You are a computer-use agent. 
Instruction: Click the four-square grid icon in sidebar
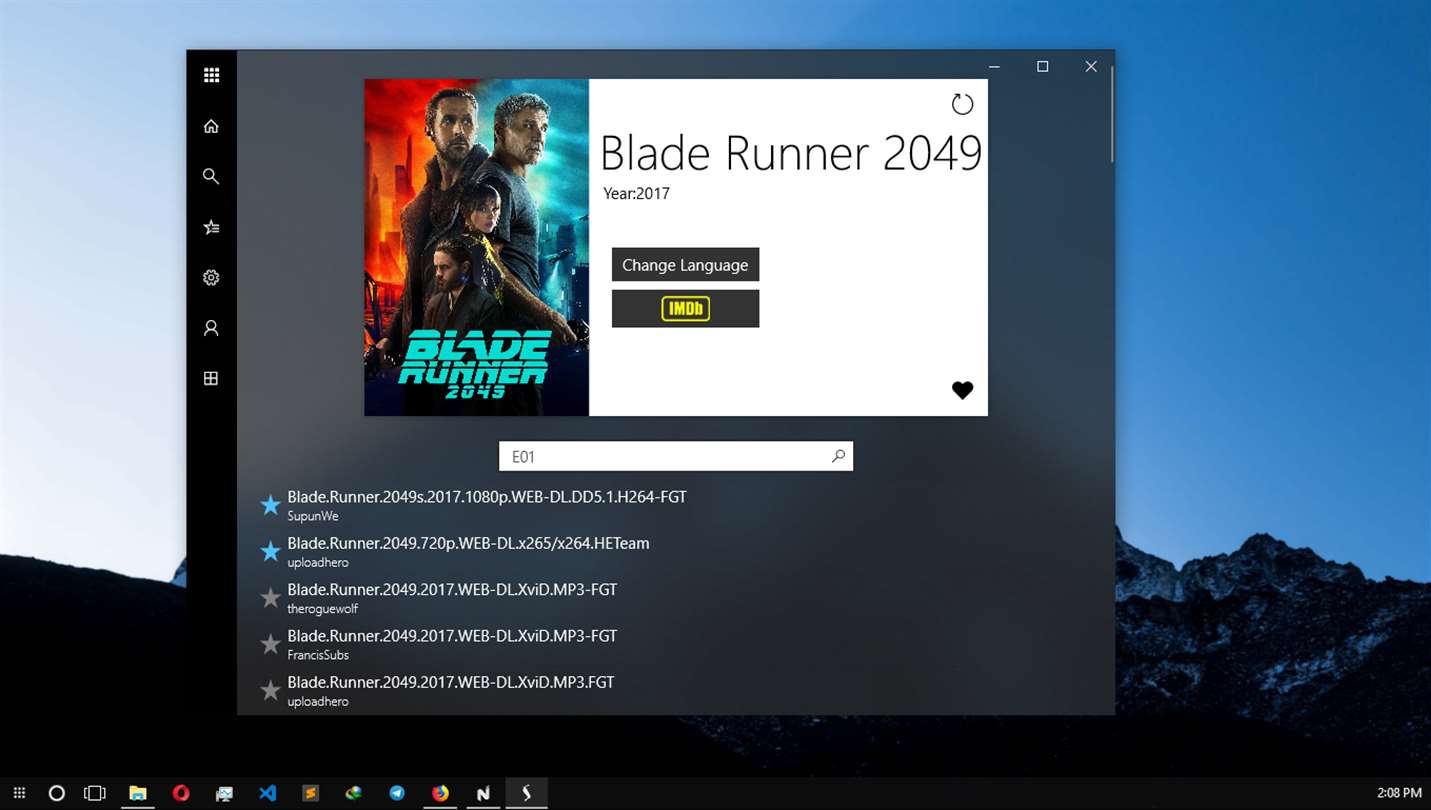211,379
